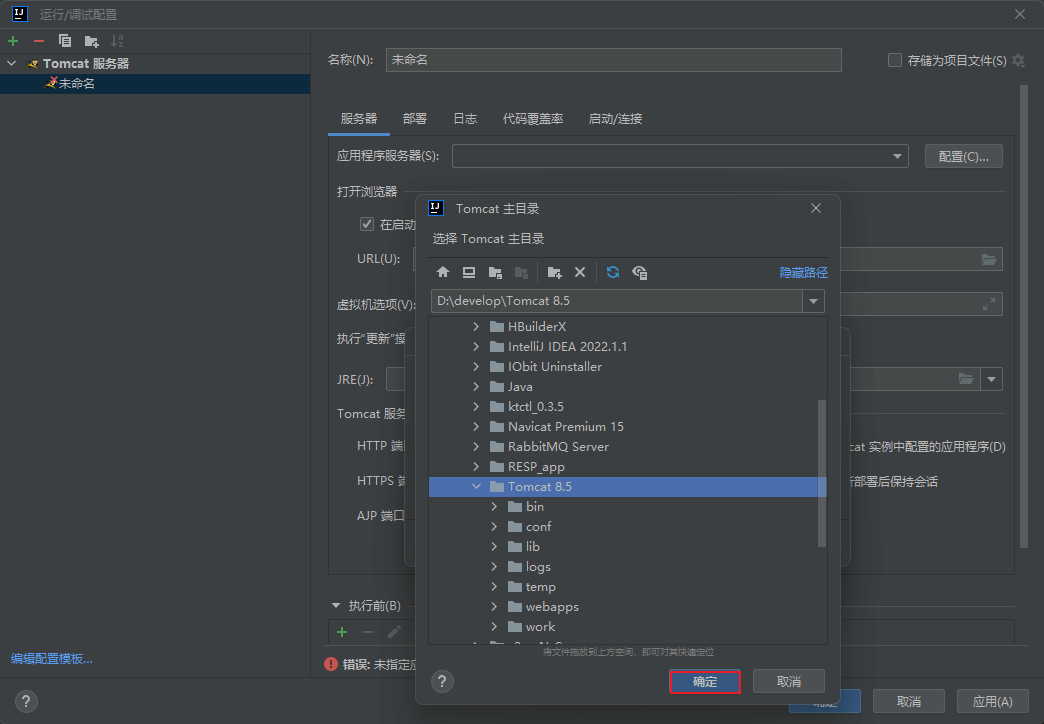The image size is (1044, 724).
Task: Refresh the file tree
Action: (x=613, y=272)
